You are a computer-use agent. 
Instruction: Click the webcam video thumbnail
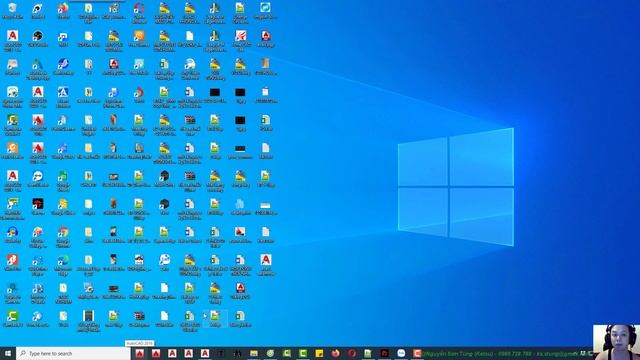[616, 342]
